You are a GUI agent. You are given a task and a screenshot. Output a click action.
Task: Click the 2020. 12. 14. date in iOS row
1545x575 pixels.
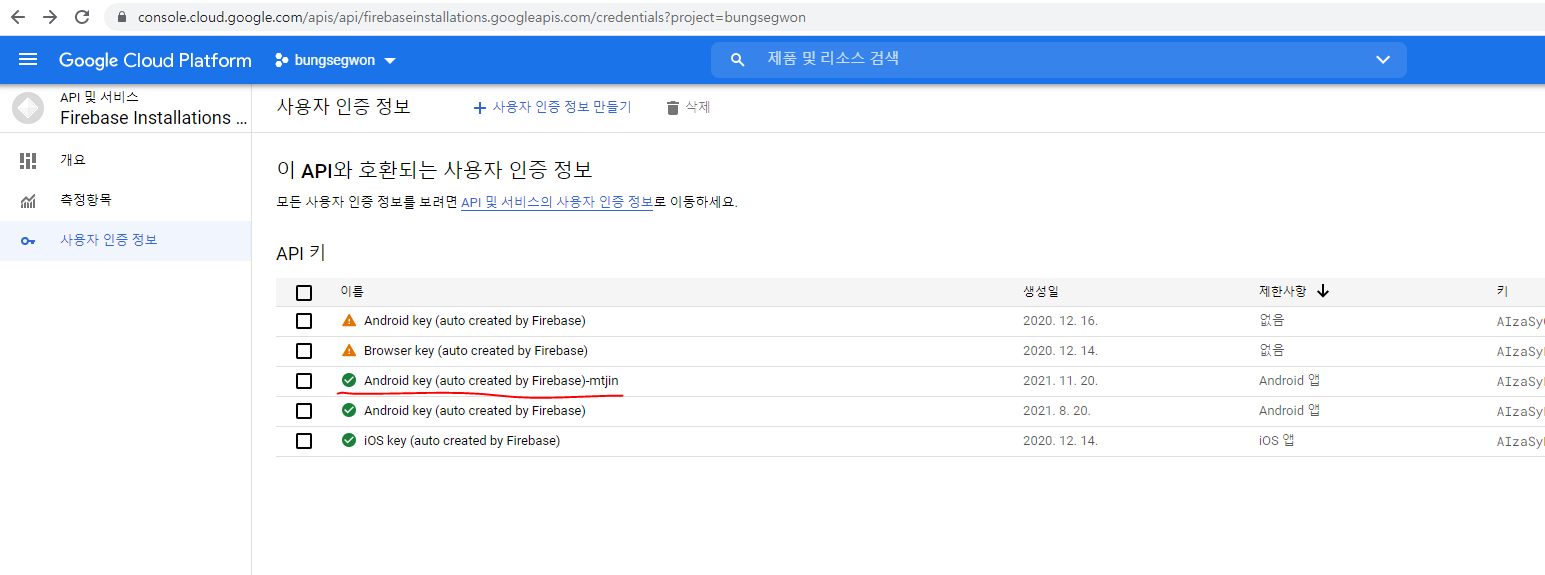1061,441
